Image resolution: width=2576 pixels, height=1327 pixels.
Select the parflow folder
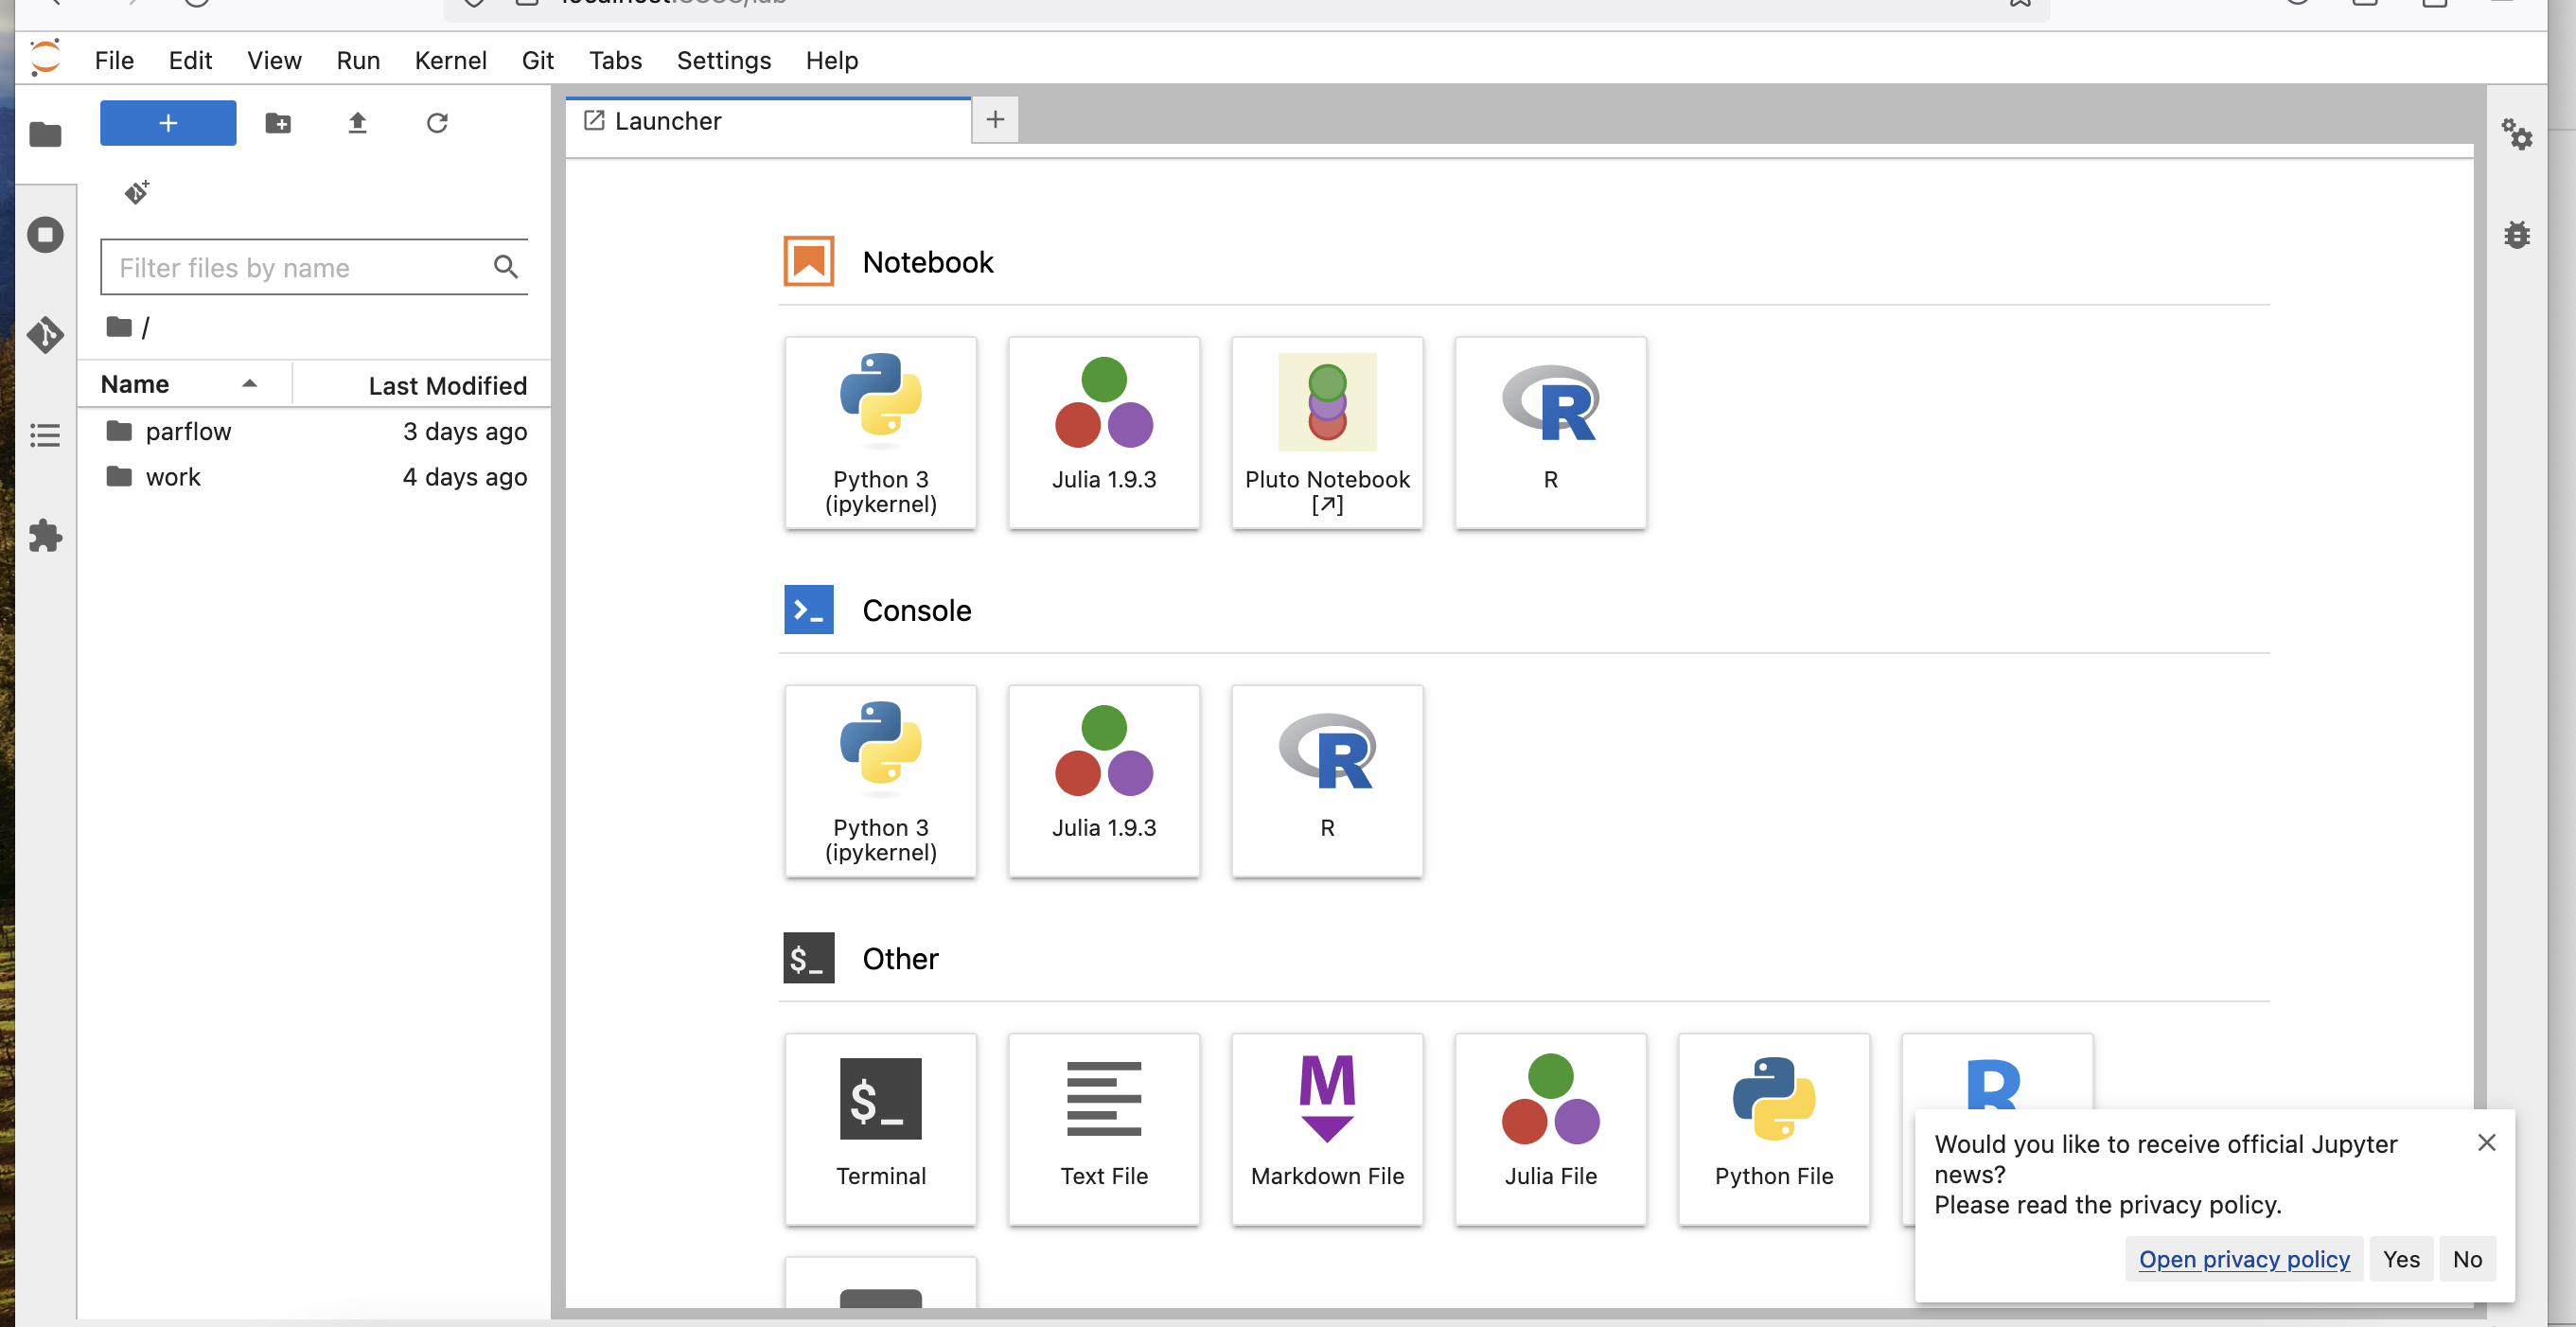coord(314,431)
